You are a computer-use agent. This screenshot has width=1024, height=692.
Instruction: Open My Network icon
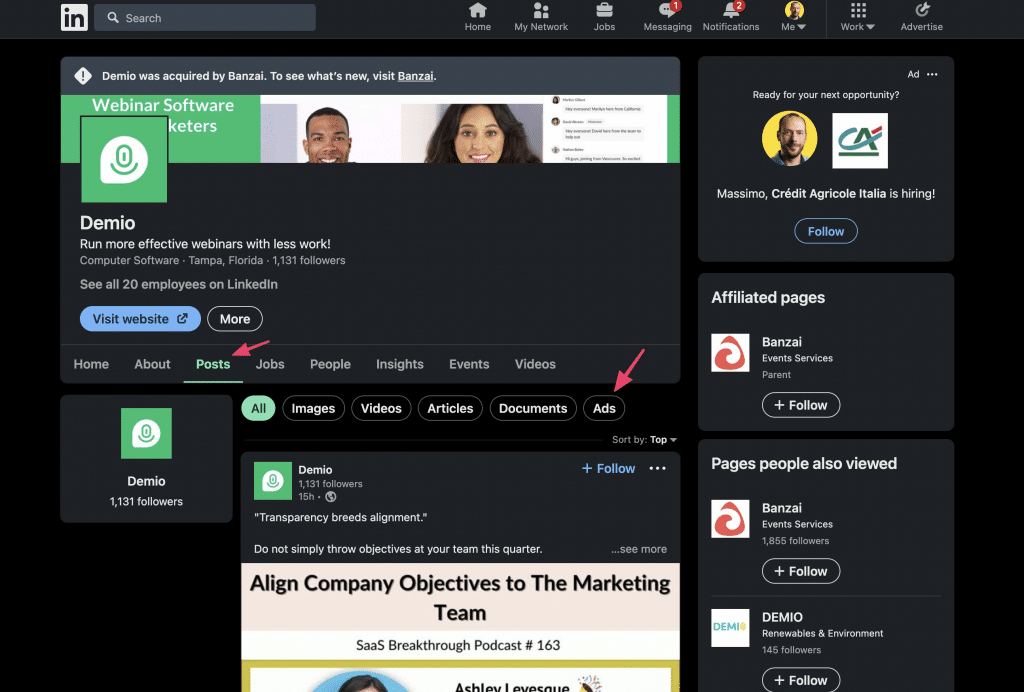(541, 18)
